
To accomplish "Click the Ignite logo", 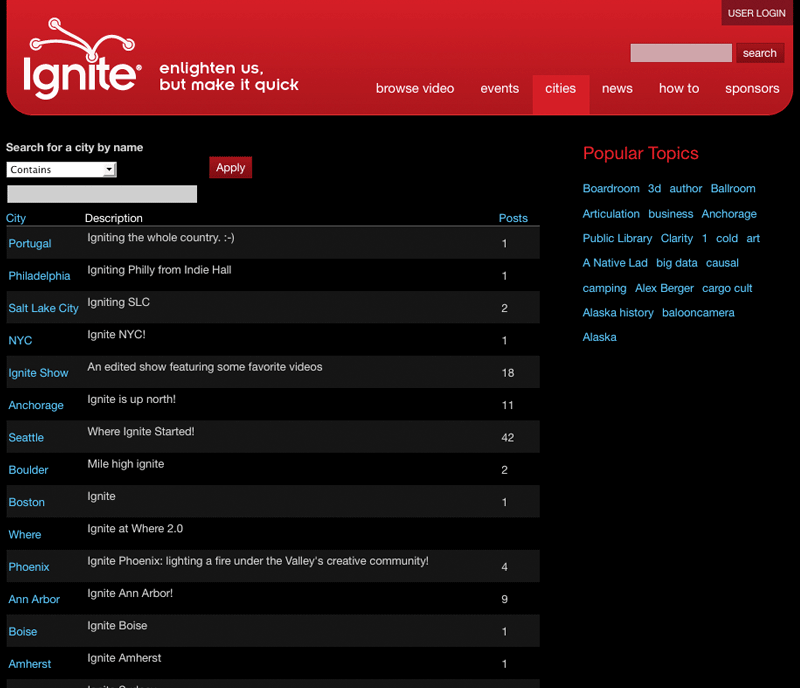I will point(82,61).
